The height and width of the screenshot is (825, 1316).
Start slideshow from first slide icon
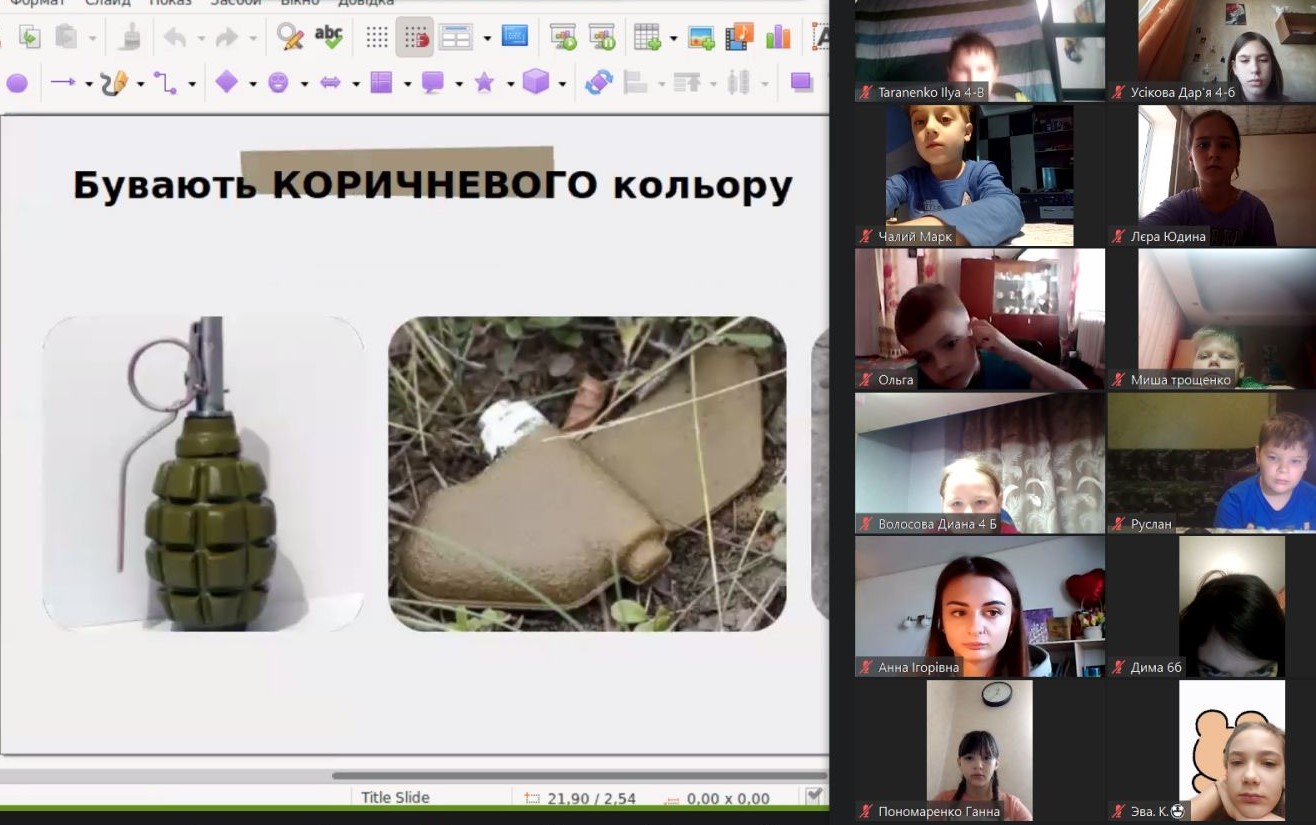click(x=564, y=38)
